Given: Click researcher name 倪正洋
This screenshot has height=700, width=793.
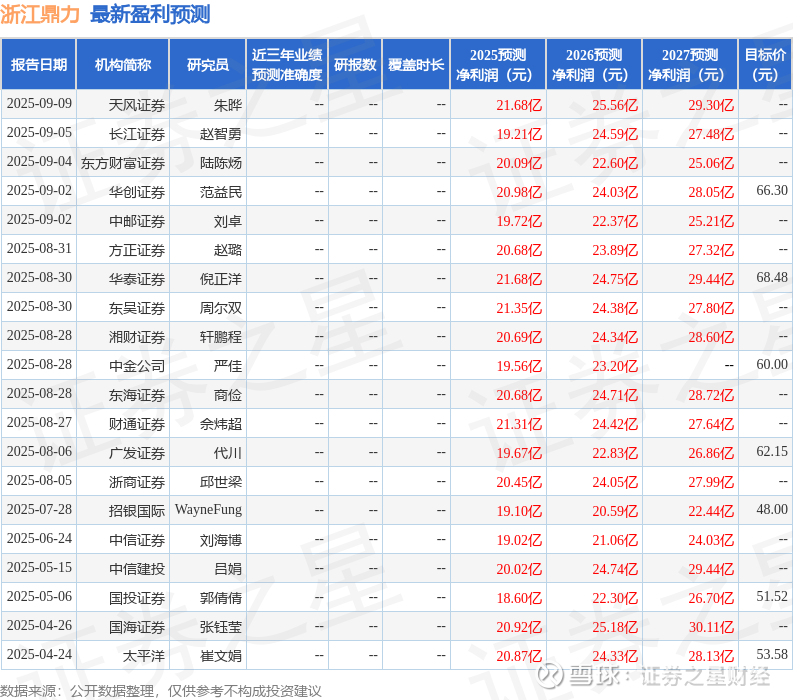Looking at the screenshot, I should point(221,279).
